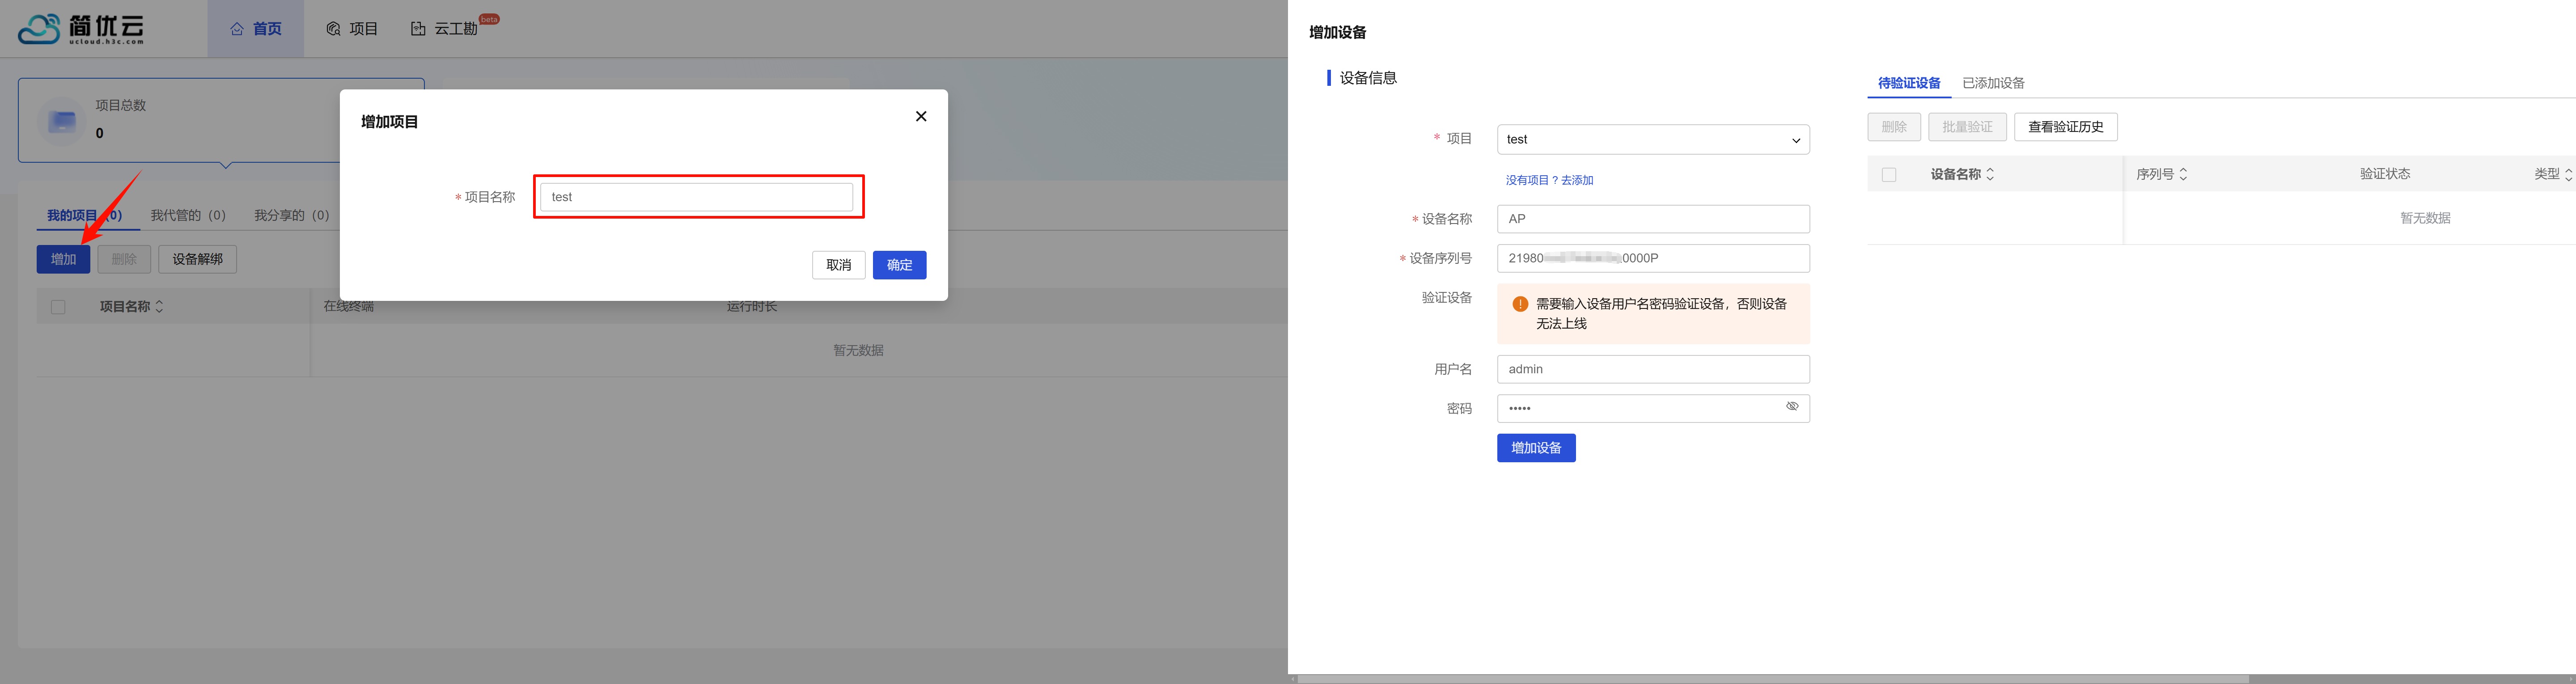Image resolution: width=2576 pixels, height=684 pixels.
Task: Click the blue 增加设备 button
Action: pyautogui.click(x=1536, y=448)
